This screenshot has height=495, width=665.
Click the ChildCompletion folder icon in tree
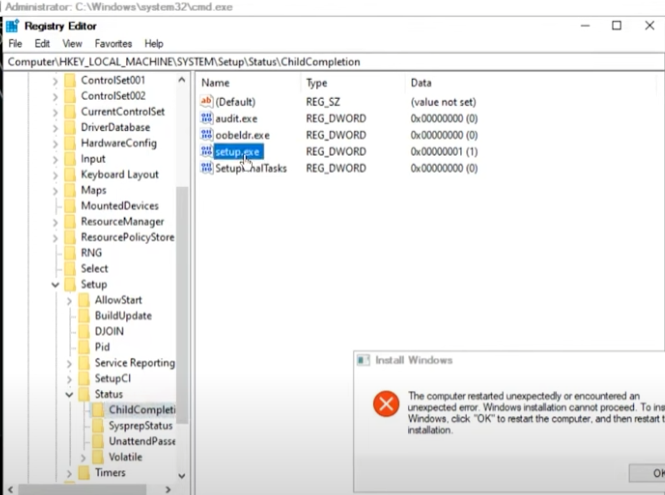click(x=97, y=410)
